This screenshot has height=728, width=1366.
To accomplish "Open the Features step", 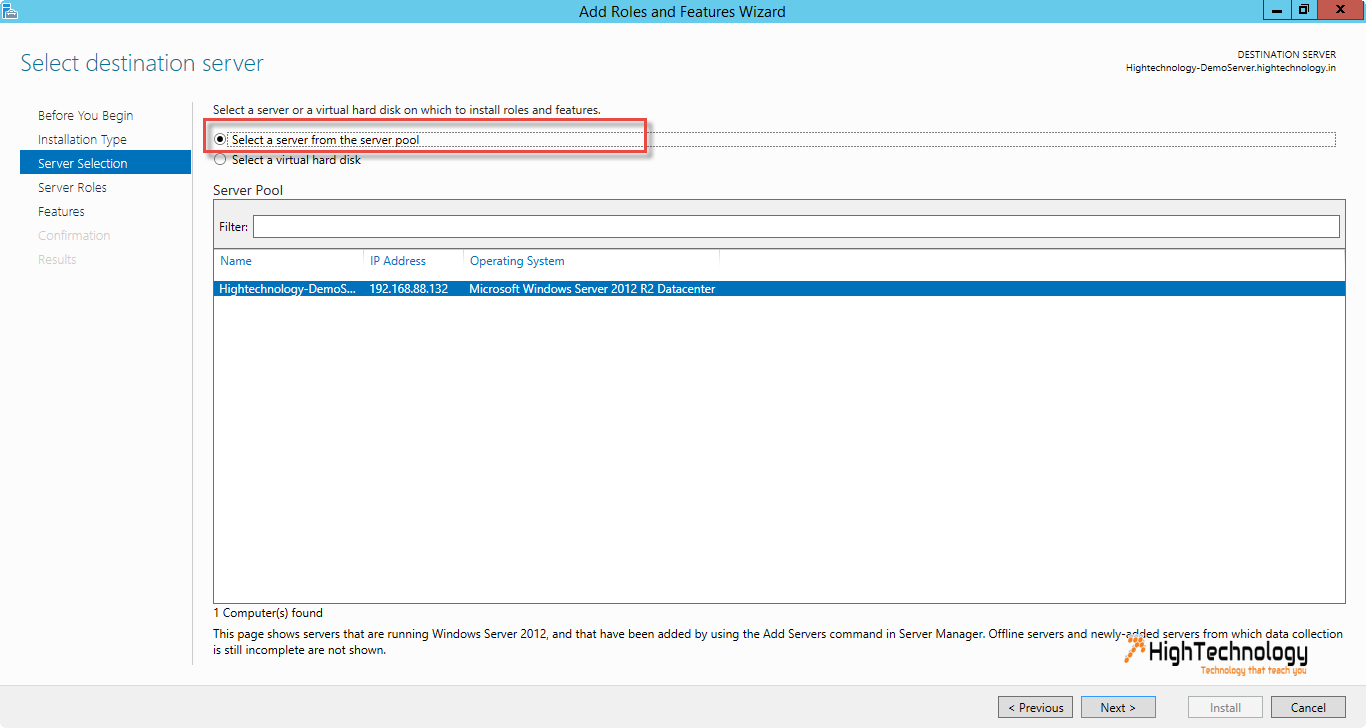I will pos(61,212).
